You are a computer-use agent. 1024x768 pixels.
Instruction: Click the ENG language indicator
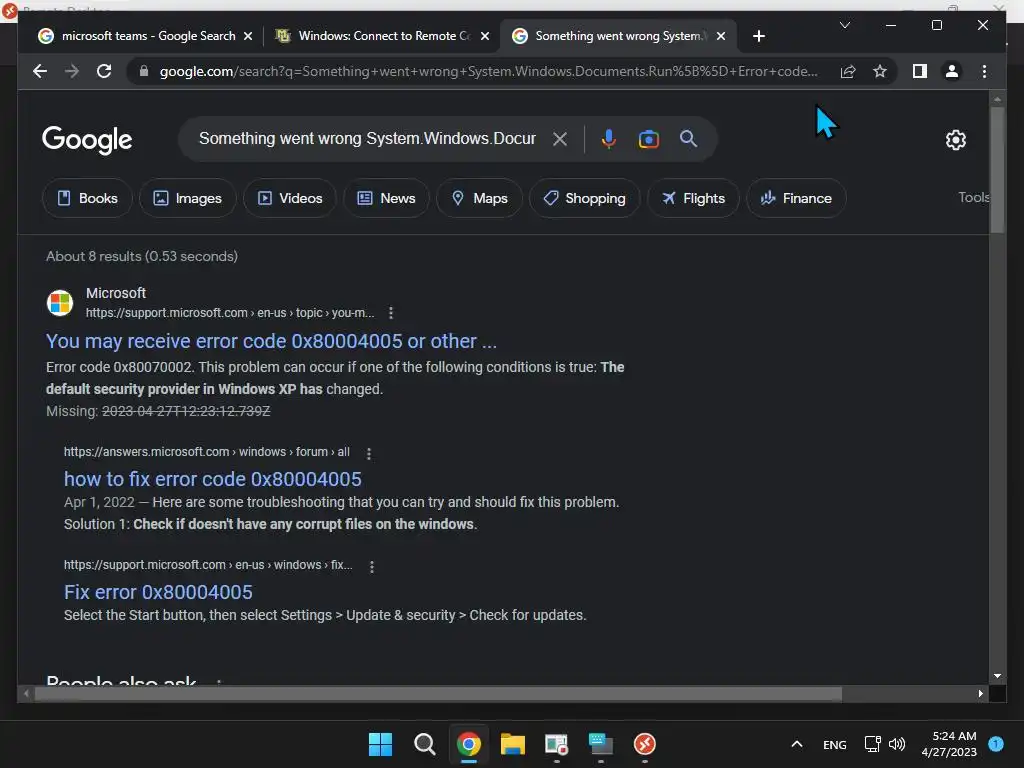tap(835, 744)
